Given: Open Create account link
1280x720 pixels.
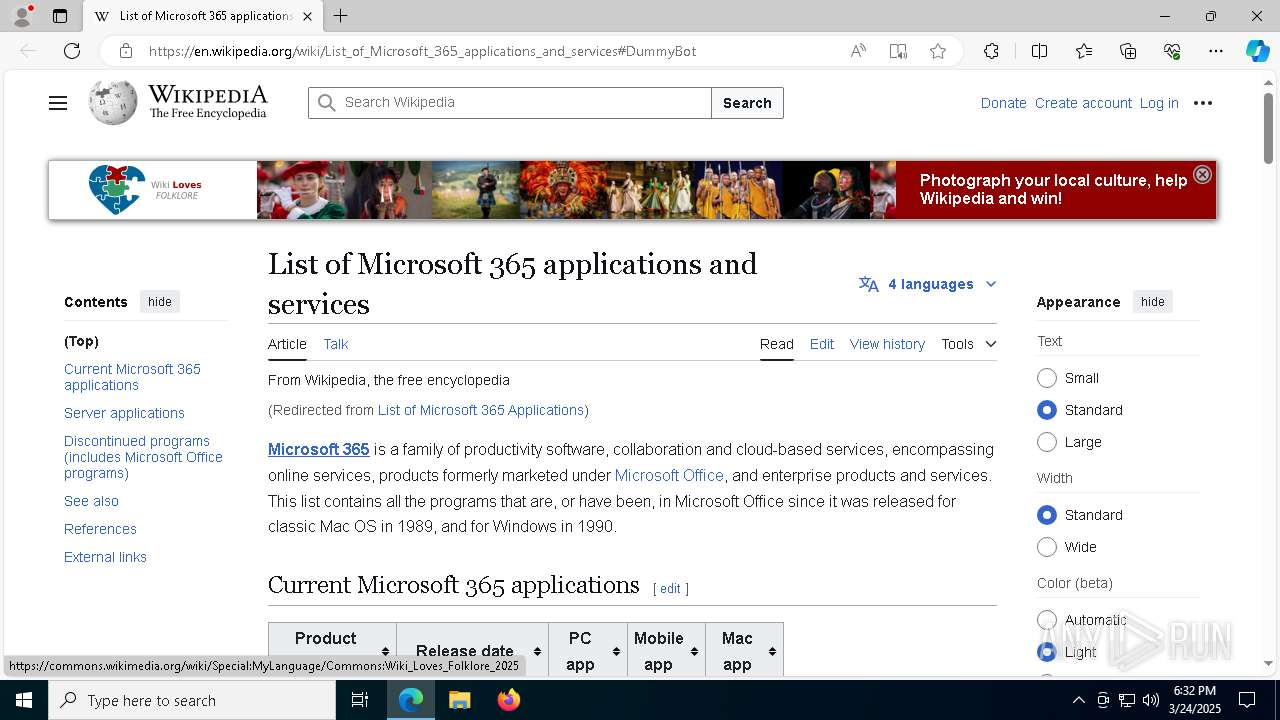Looking at the screenshot, I should point(1083,103).
